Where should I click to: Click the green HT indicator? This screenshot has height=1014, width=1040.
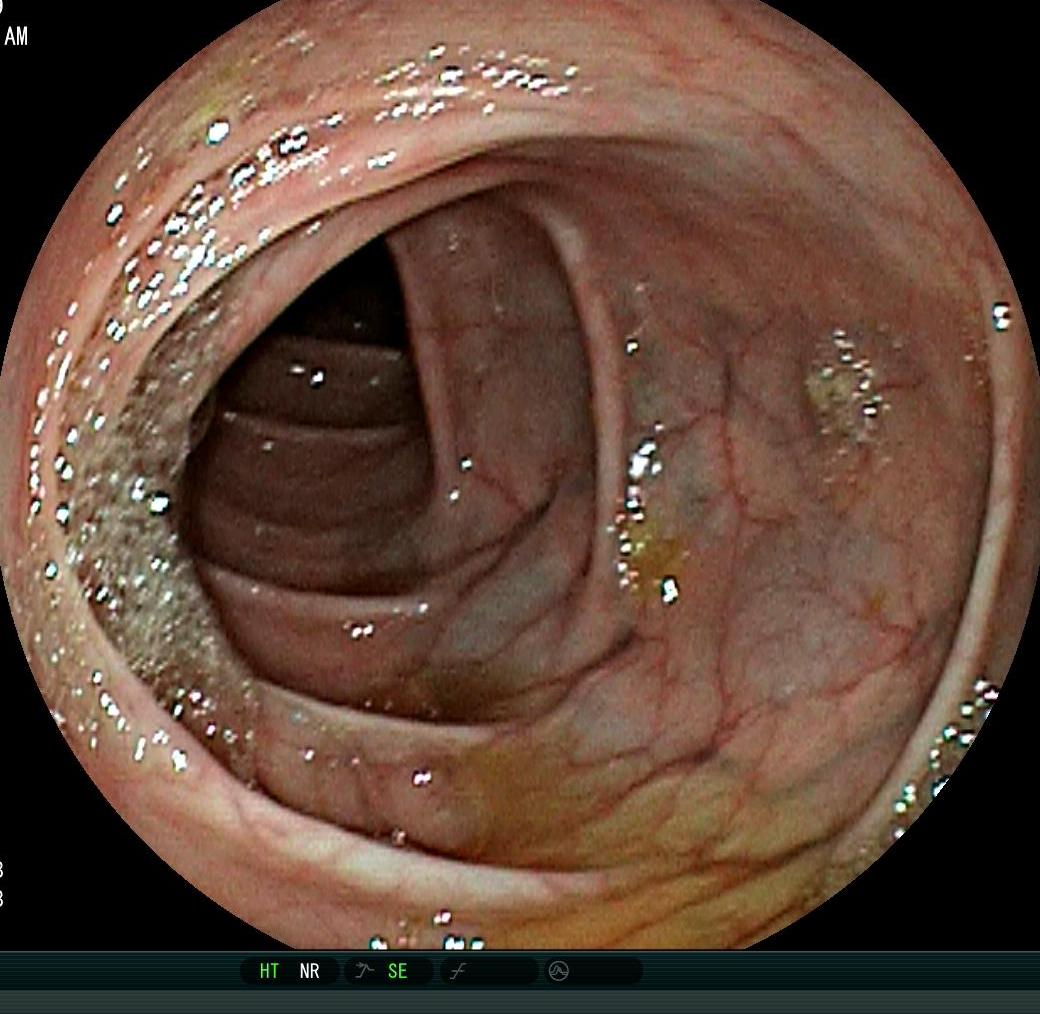[269, 971]
